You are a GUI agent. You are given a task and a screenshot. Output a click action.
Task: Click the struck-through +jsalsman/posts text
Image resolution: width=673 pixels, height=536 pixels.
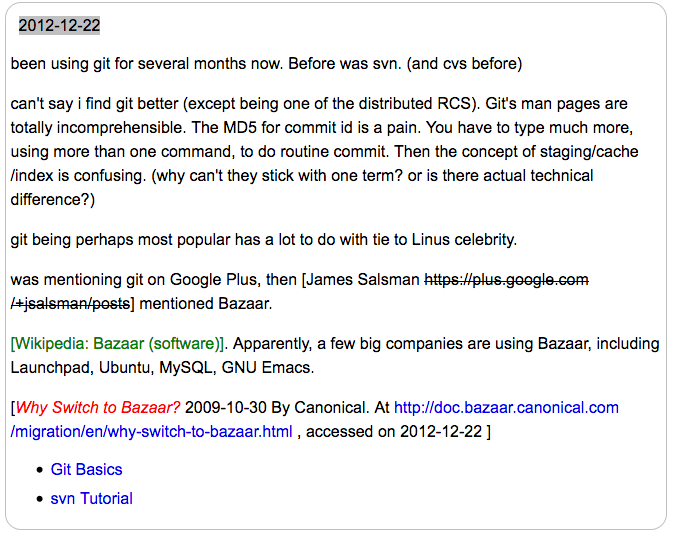pos(70,304)
